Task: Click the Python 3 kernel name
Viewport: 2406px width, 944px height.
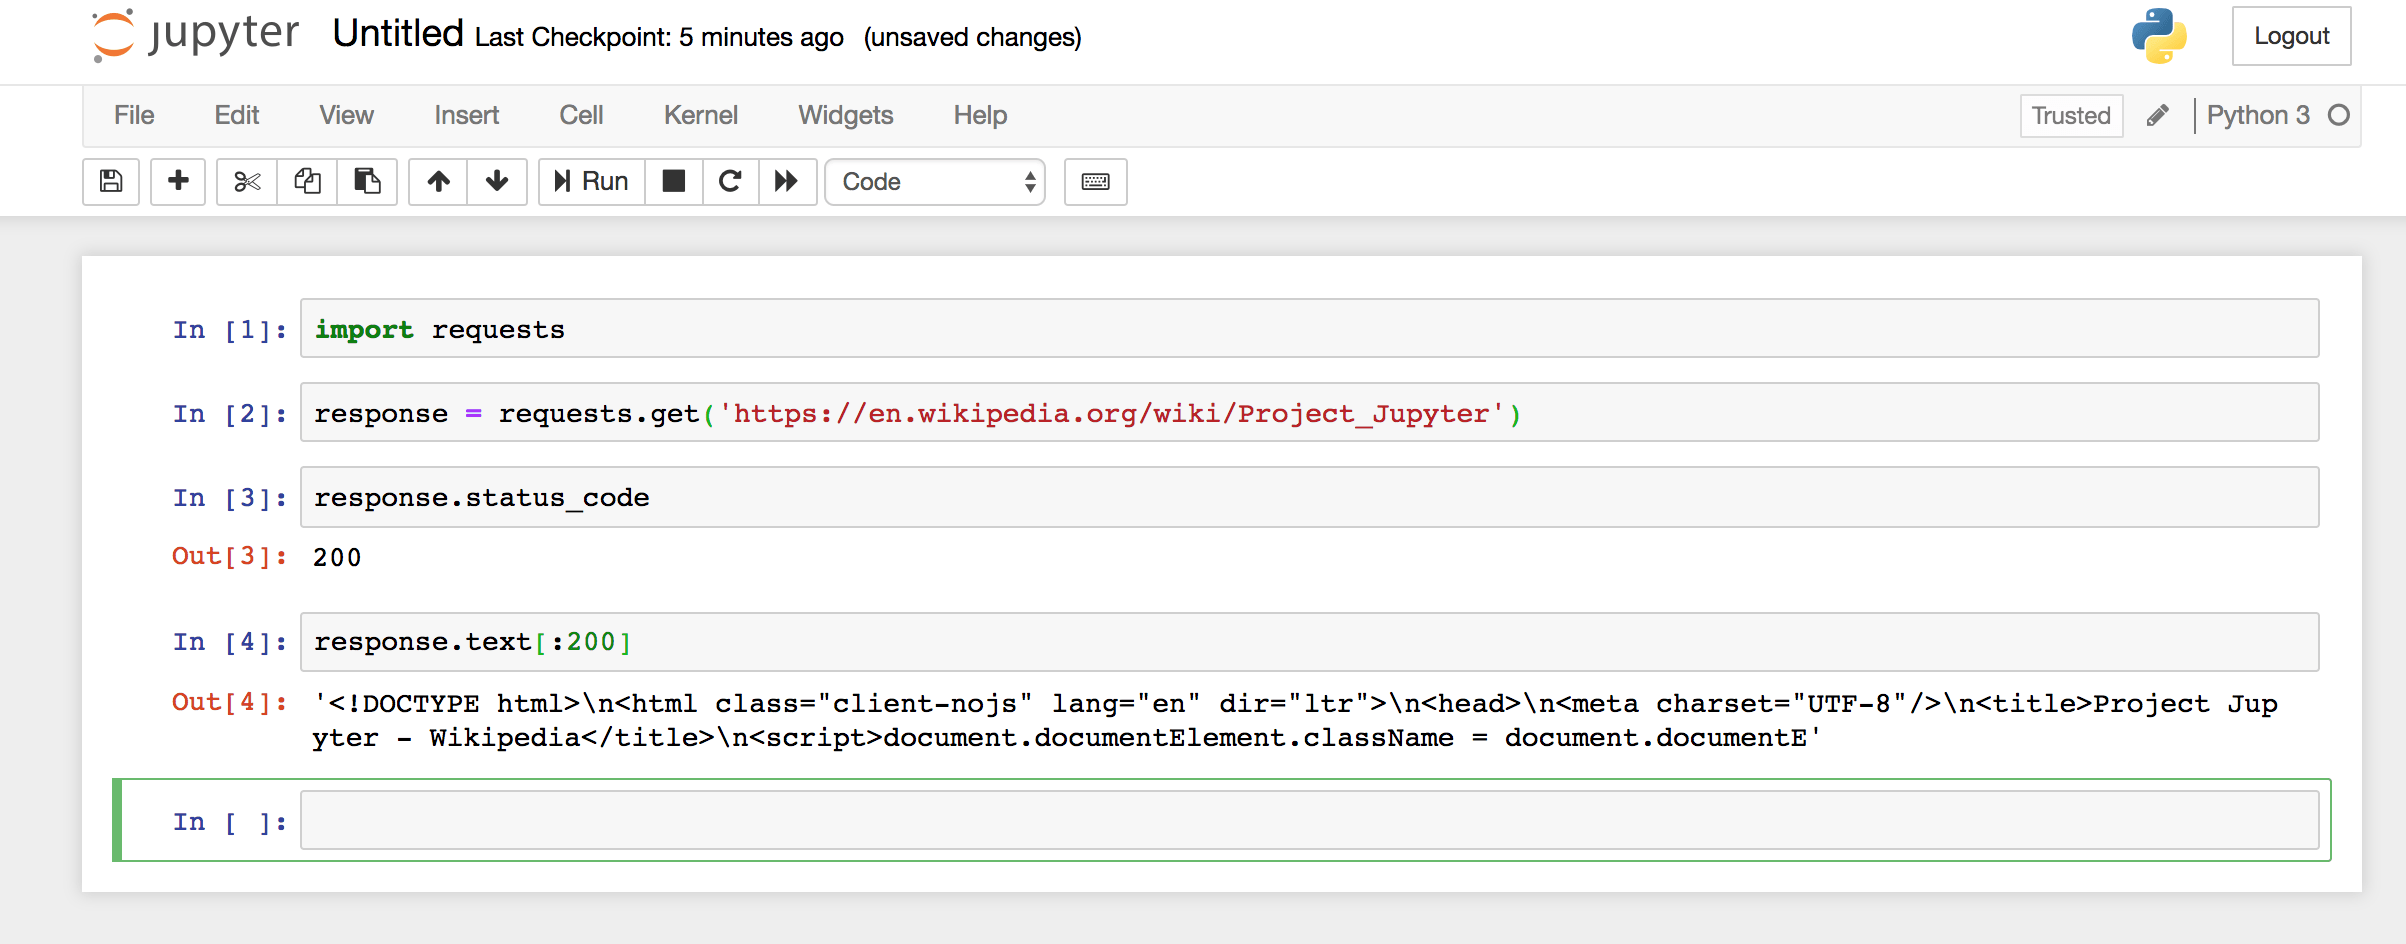Action: click(x=2258, y=115)
